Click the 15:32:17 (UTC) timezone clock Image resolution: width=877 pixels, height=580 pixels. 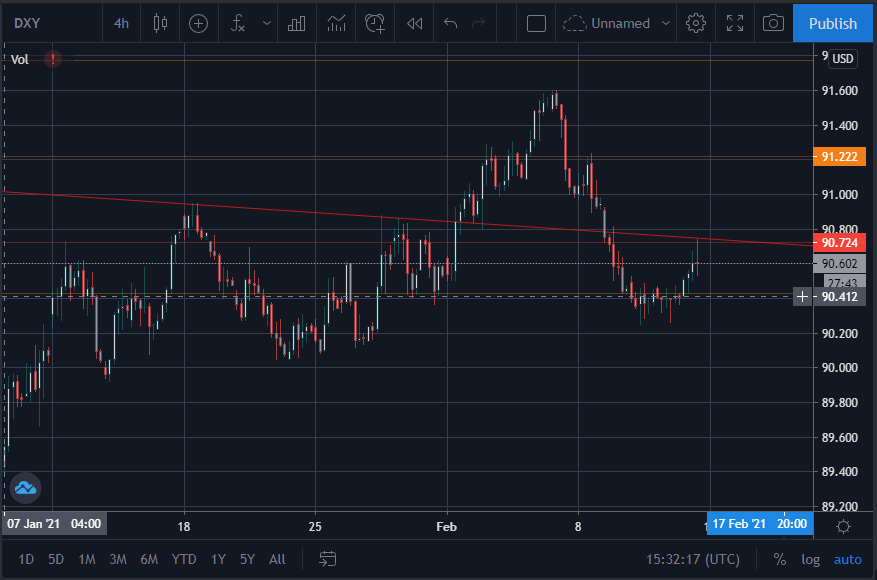[692, 559]
